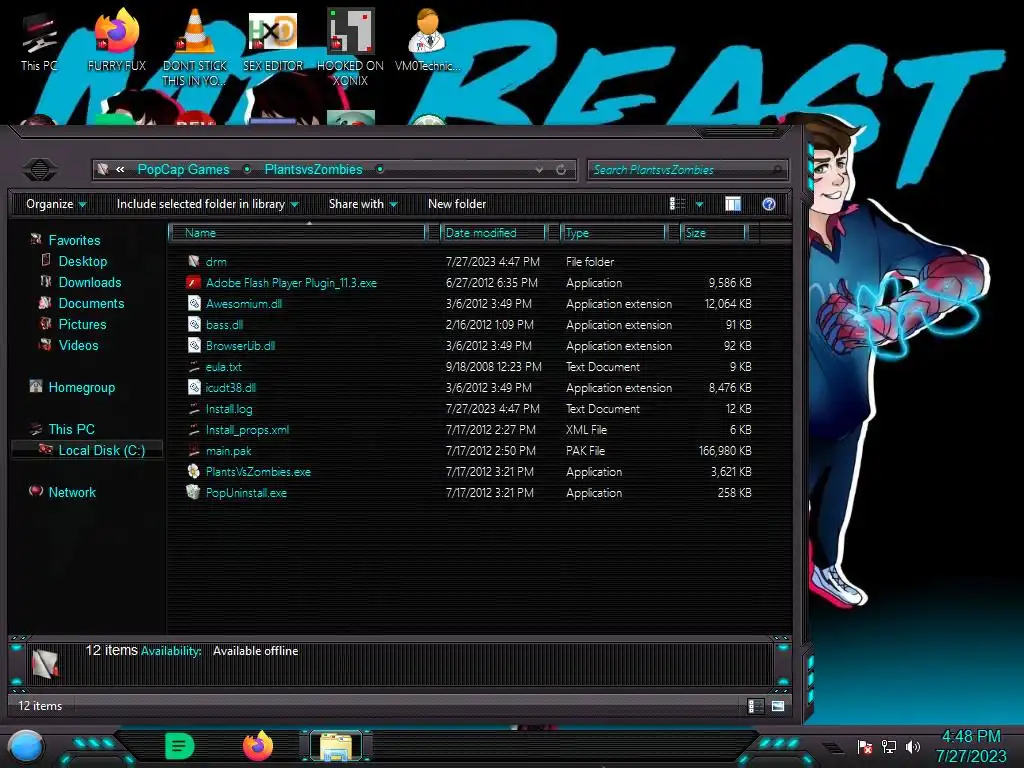
Task: Expand PlantsvsZombies breadcrumb arrow
Action: [x=379, y=170]
